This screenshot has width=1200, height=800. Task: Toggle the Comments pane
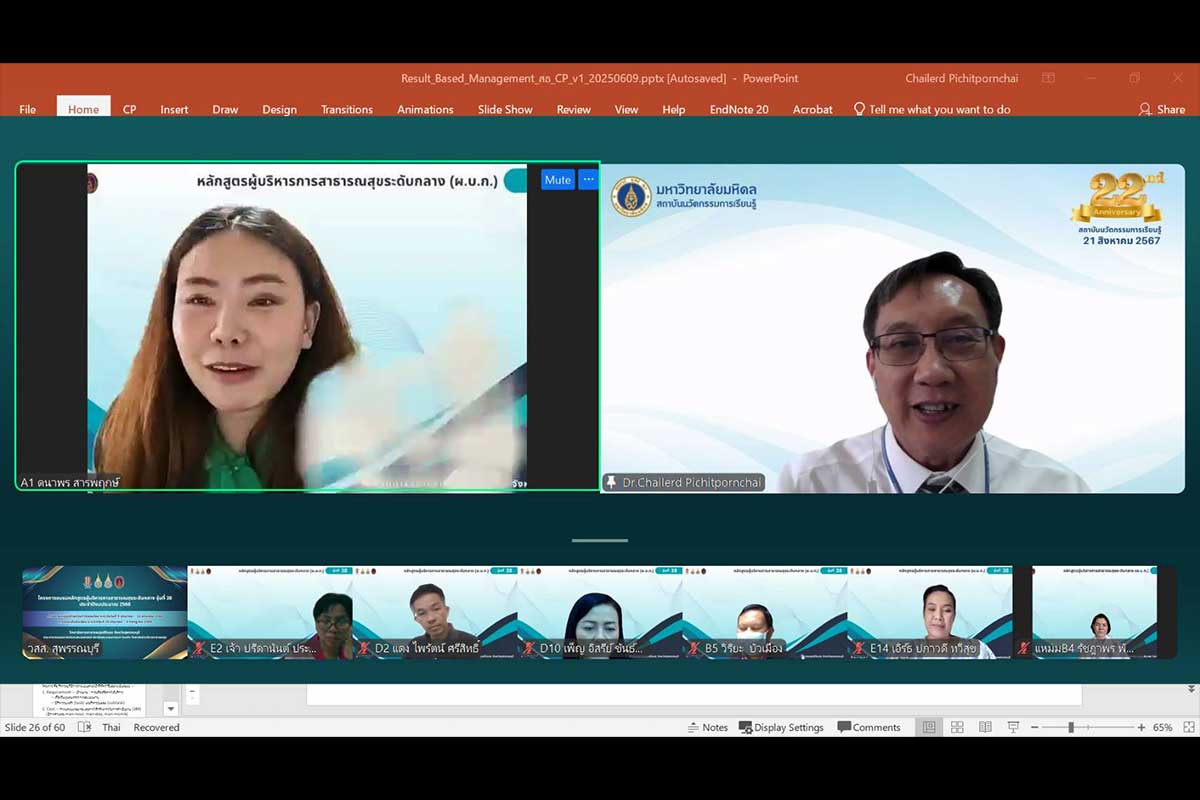point(869,727)
